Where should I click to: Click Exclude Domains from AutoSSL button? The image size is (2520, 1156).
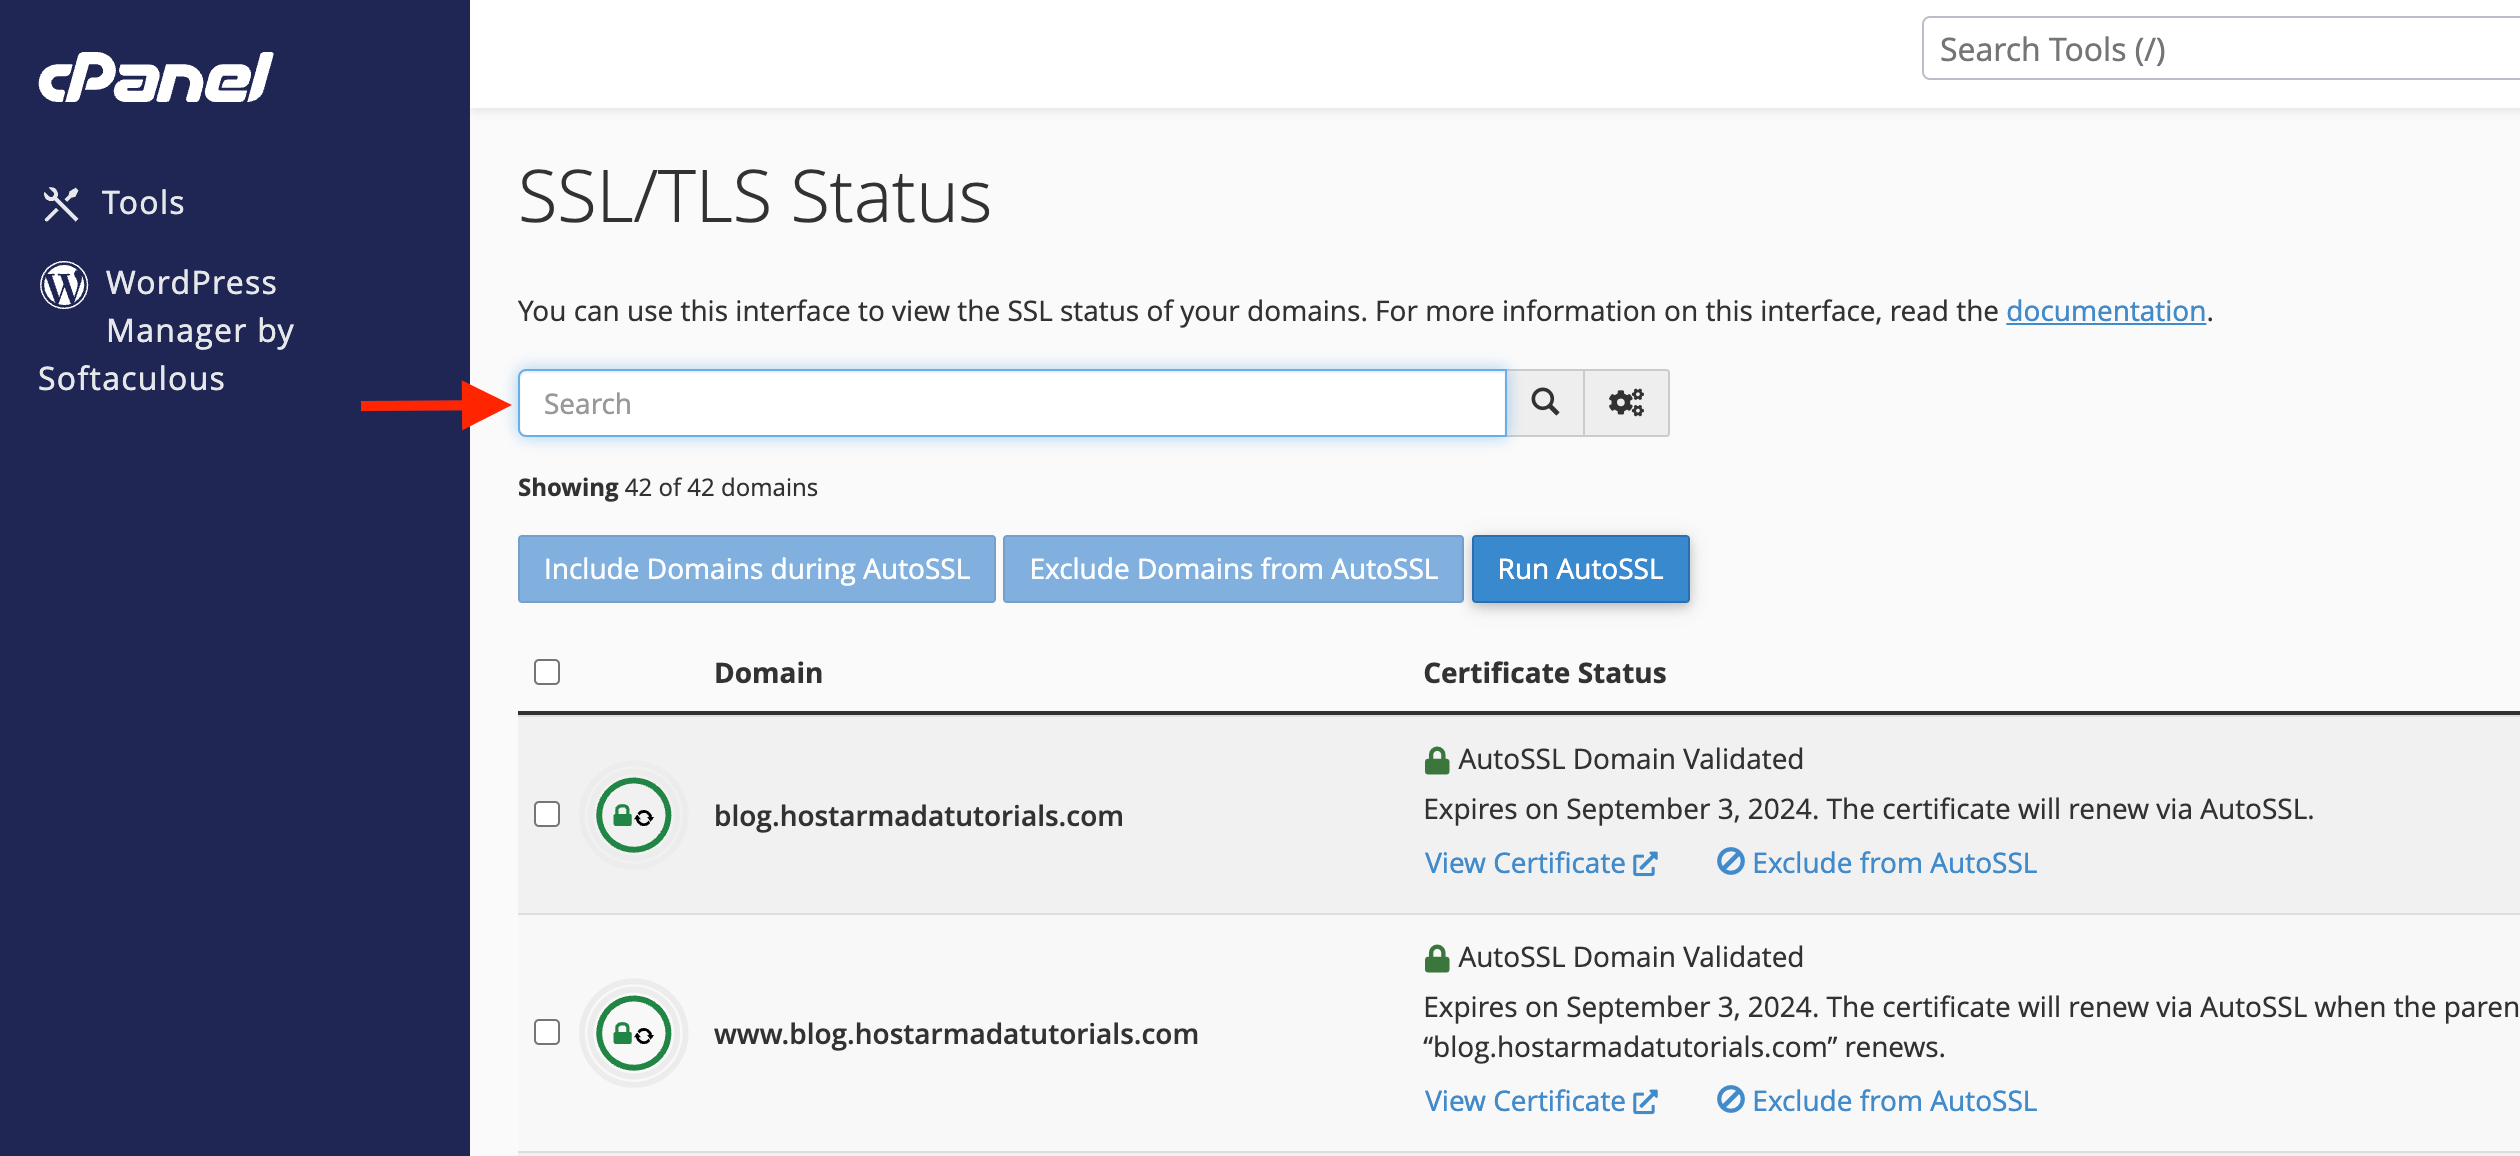(1233, 569)
